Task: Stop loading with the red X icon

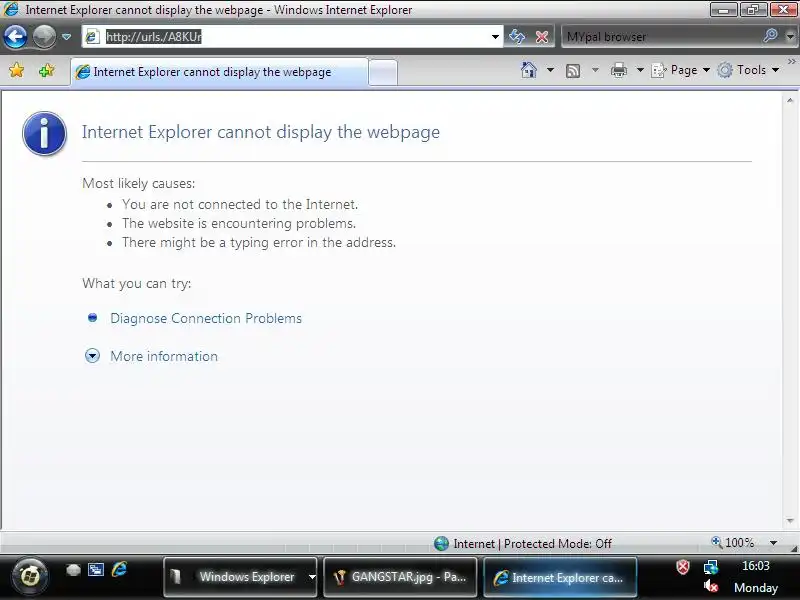Action: pyautogui.click(x=542, y=37)
